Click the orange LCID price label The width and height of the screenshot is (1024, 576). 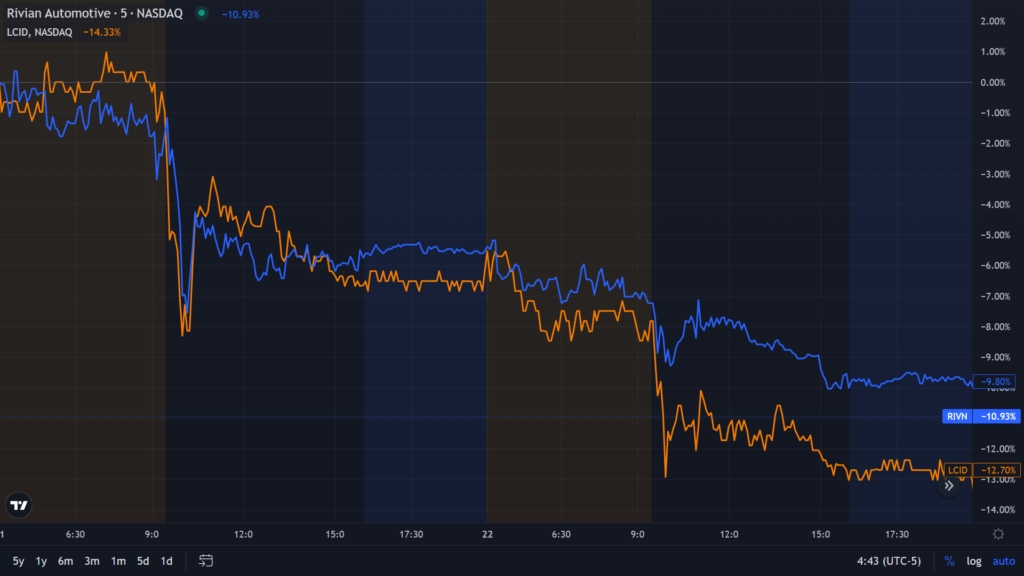[981, 470]
